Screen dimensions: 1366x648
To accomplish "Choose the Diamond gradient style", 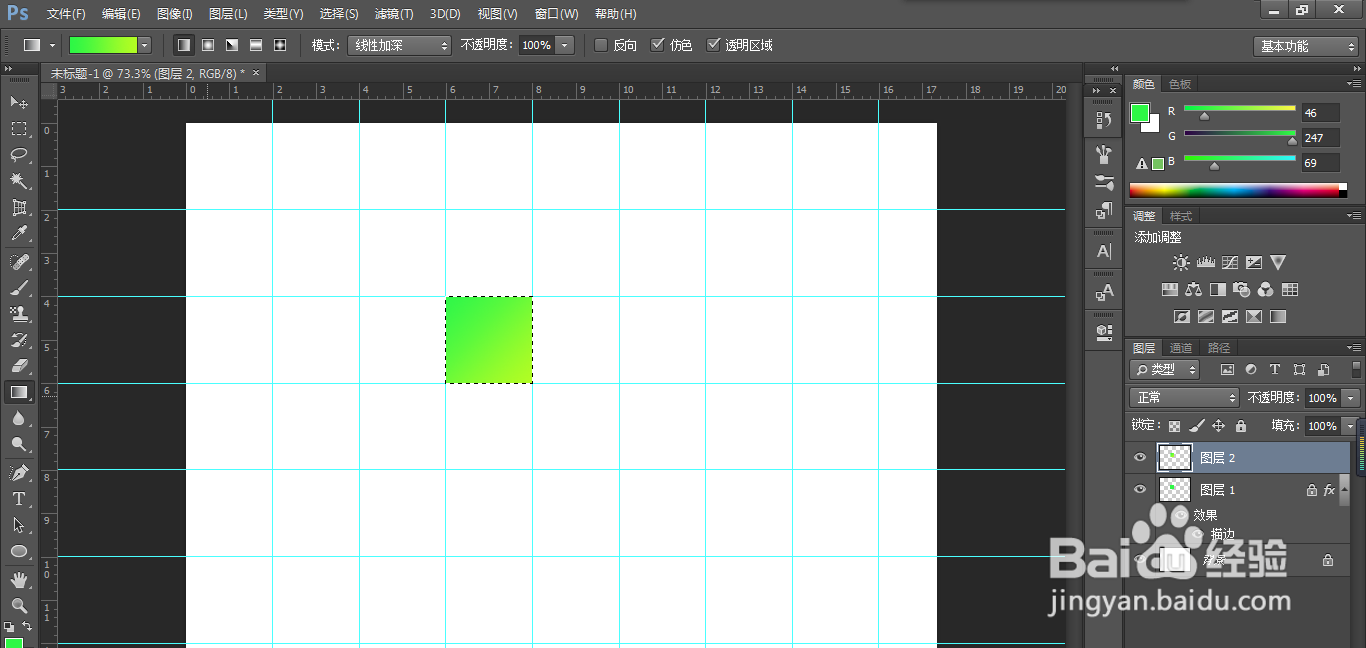I will (x=280, y=45).
